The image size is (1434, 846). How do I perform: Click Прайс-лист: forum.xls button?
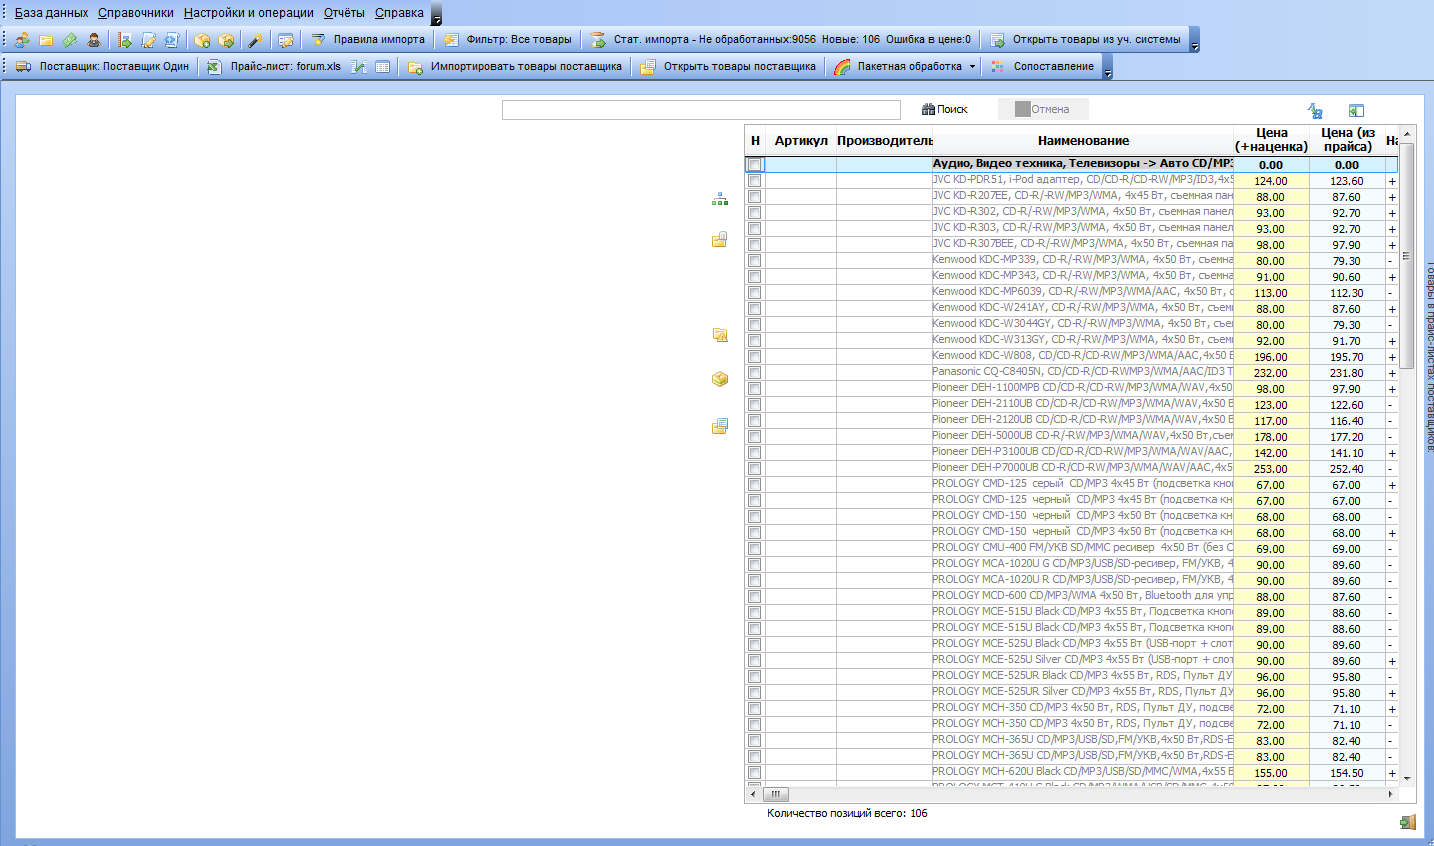tap(274, 67)
